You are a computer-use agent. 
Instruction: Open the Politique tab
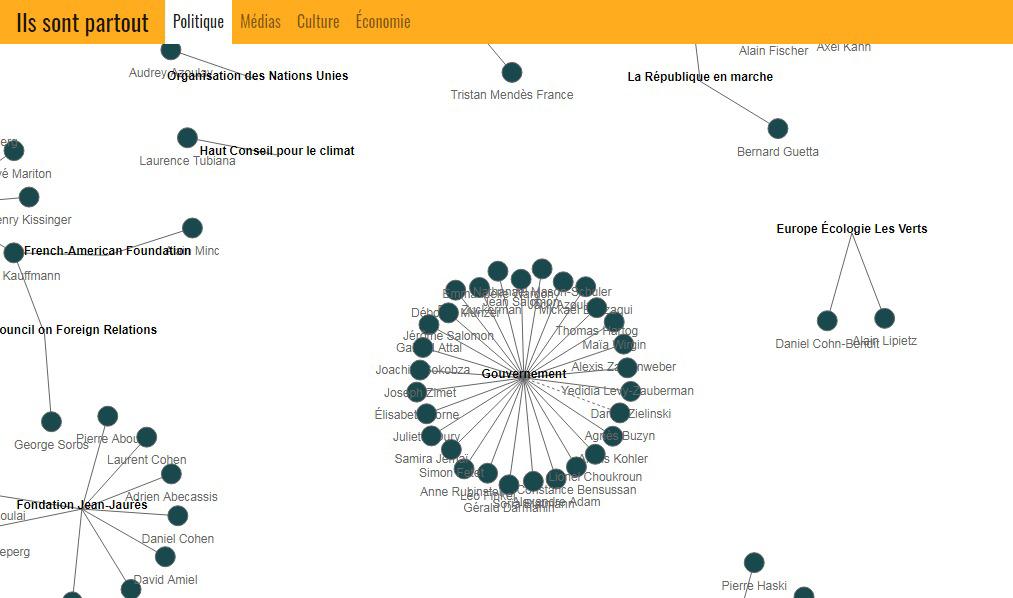pyautogui.click(x=198, y=22)
